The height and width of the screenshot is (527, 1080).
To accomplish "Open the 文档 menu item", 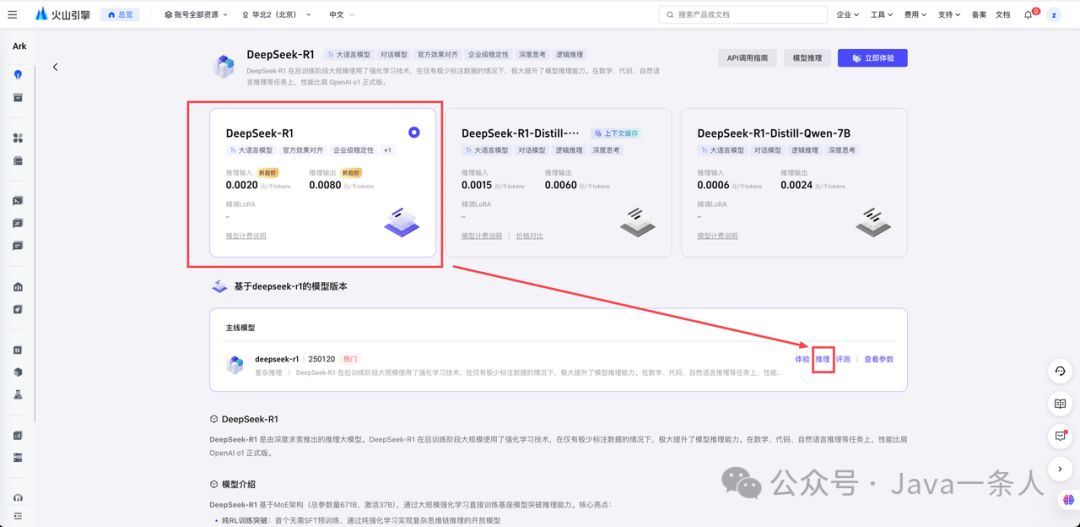I will point(1003,14).
